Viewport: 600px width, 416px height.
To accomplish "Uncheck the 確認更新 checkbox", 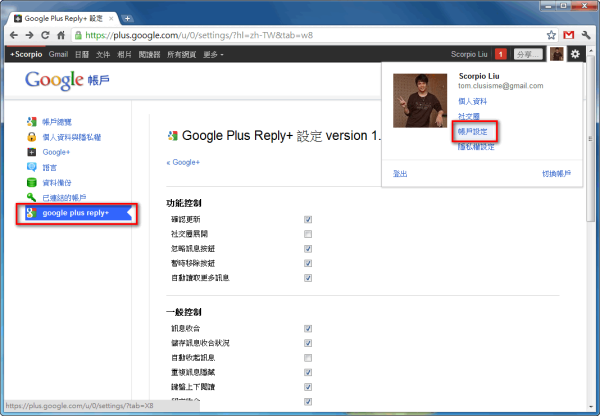I will pos(308,219).
